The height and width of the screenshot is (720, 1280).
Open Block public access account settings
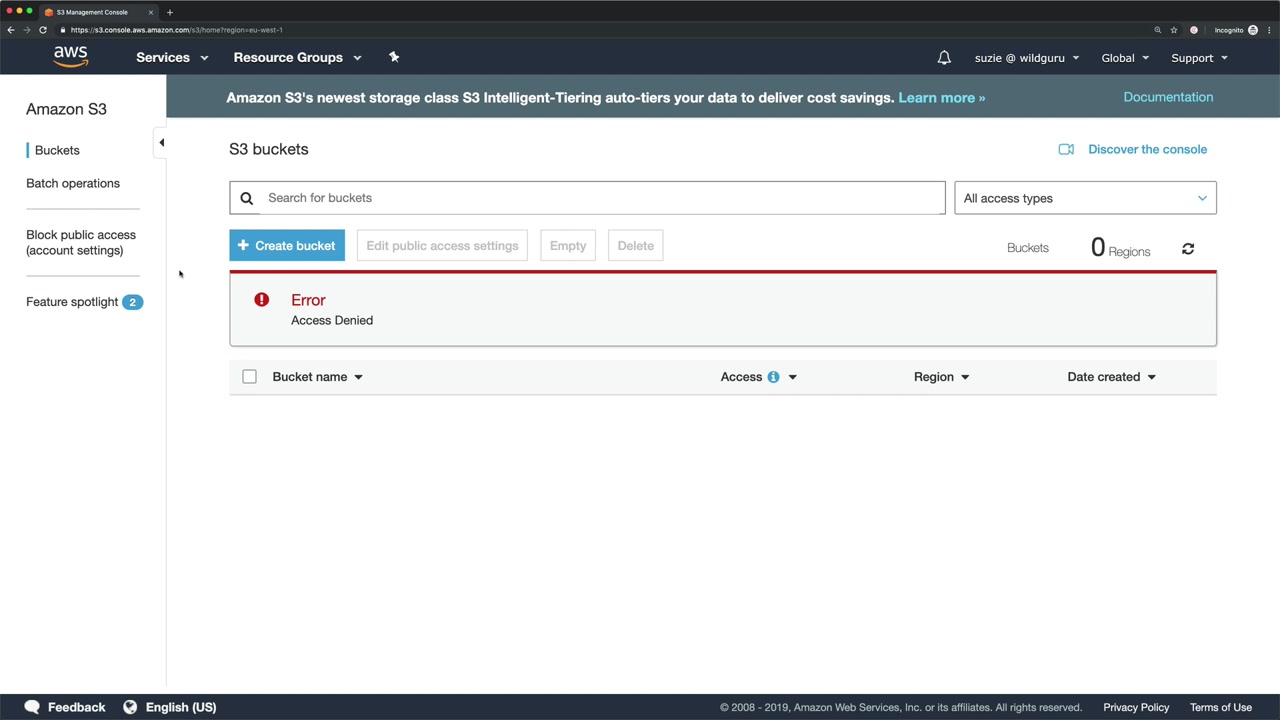[x=81, y=243]
